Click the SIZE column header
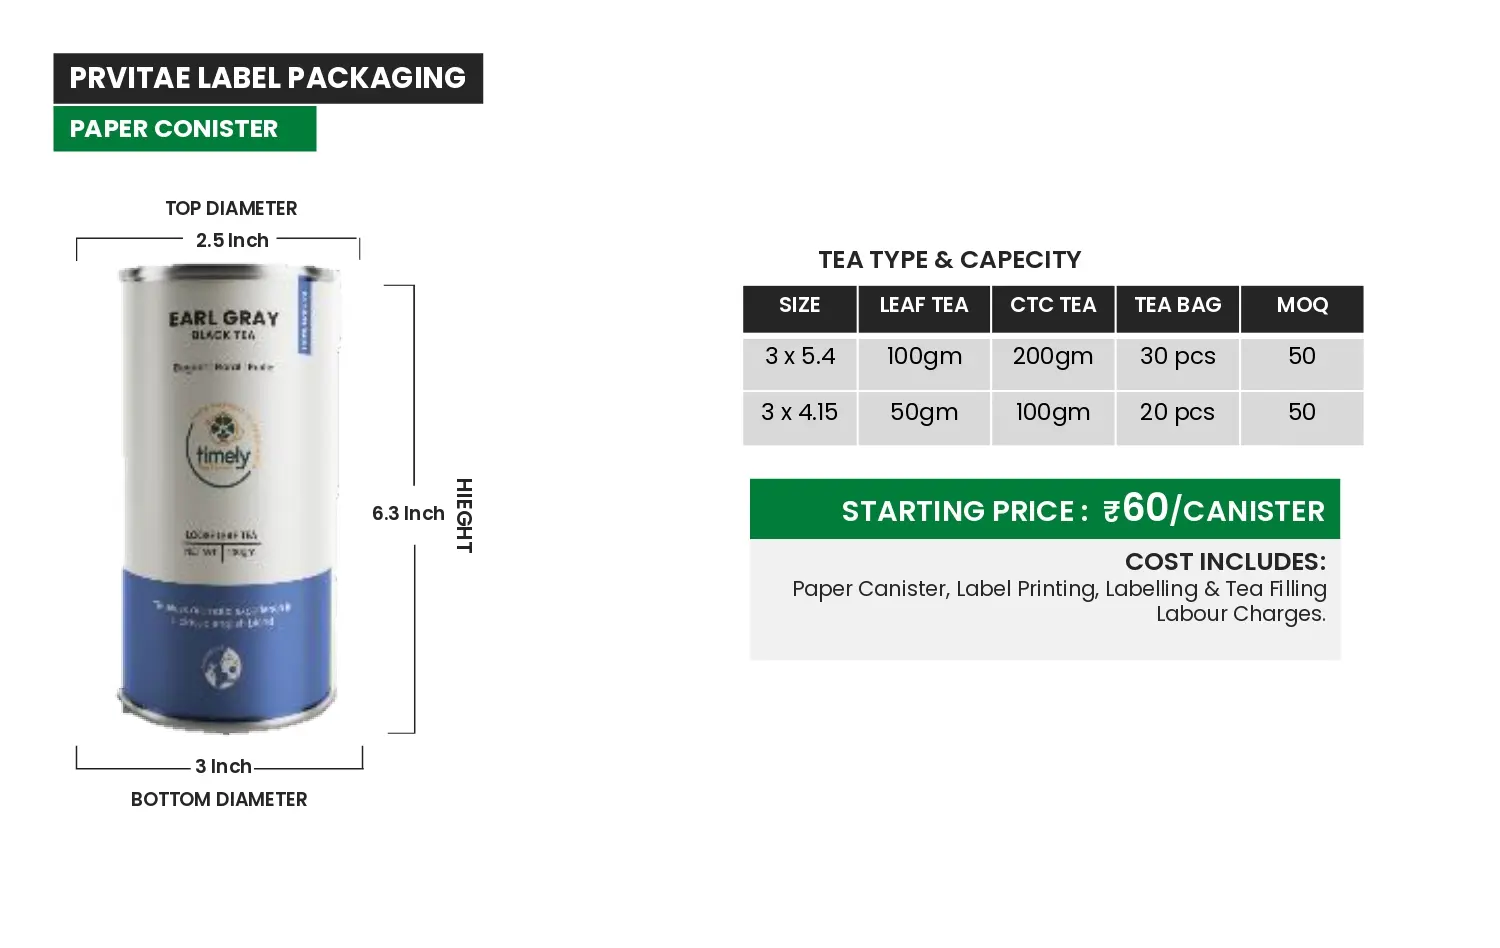The image size is (1500, 948). click(x=799, y=308)
